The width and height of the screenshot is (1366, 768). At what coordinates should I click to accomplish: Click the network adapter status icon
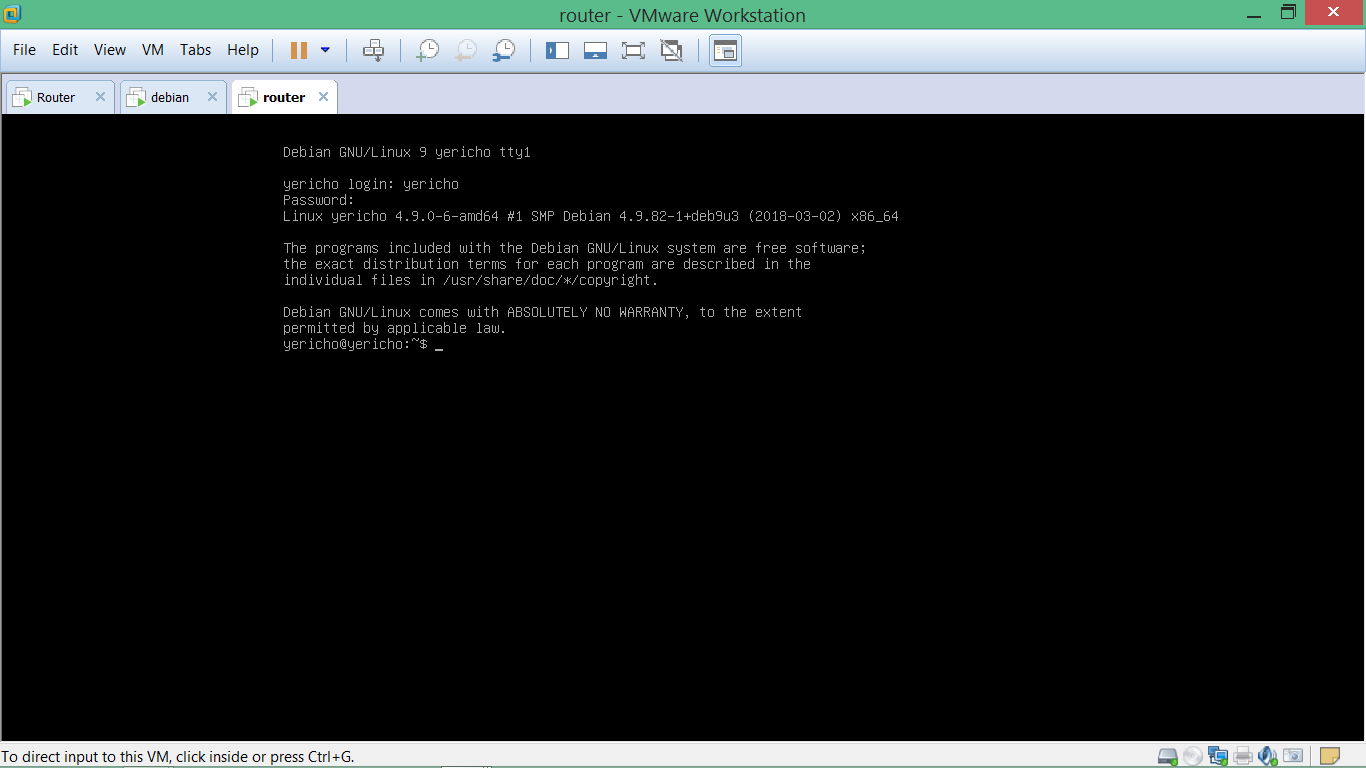(1217, 756)
